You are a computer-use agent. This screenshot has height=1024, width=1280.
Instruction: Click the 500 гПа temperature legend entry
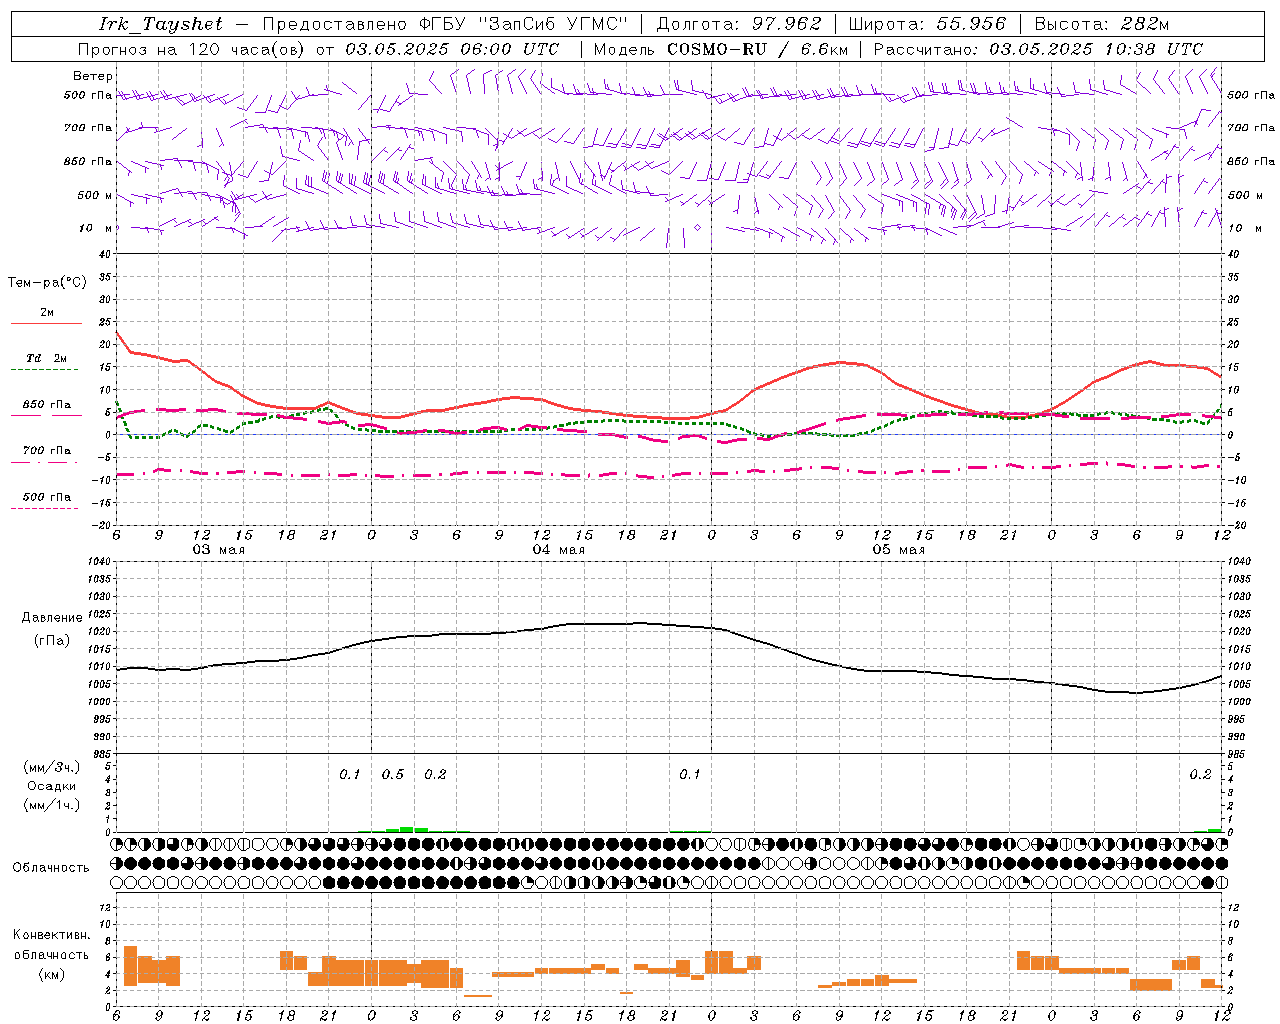46,497
